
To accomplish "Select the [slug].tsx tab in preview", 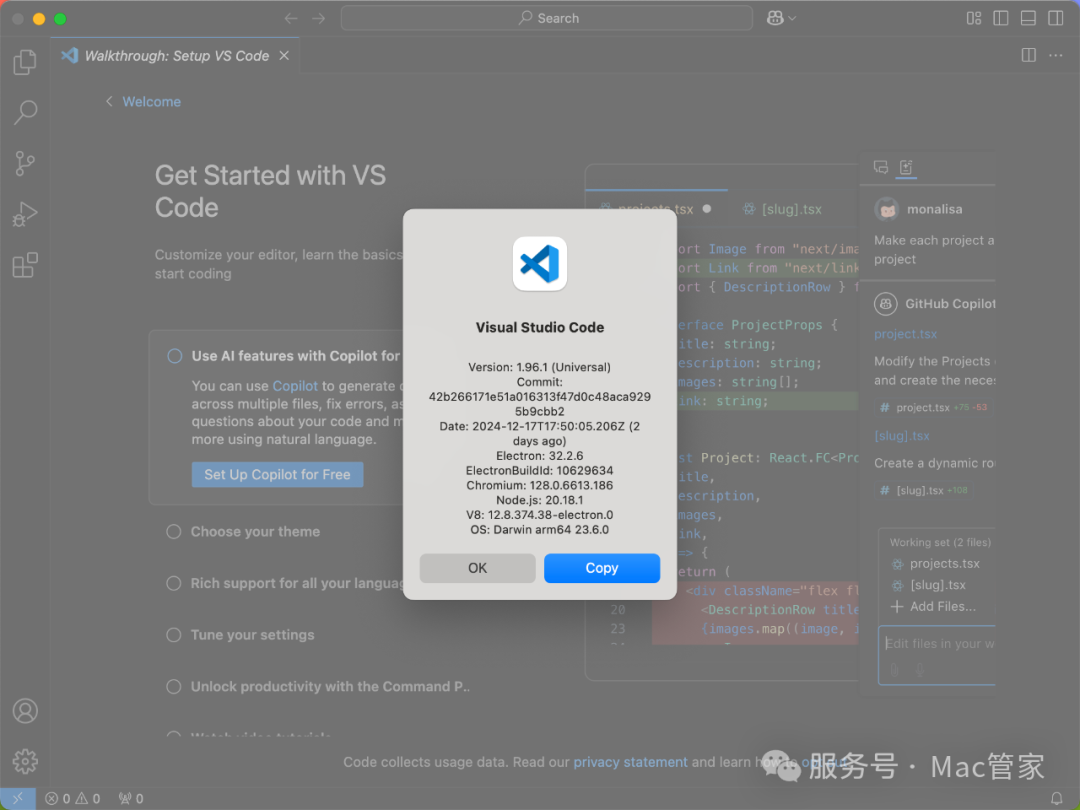I will click(x=782, y=209).
